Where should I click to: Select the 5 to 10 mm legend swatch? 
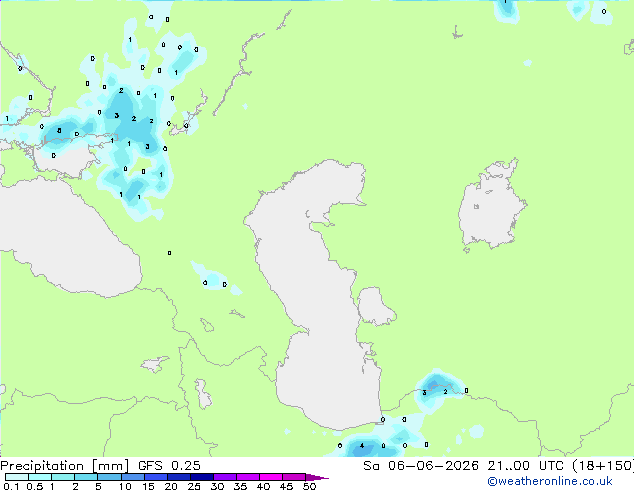click(109, 477)
